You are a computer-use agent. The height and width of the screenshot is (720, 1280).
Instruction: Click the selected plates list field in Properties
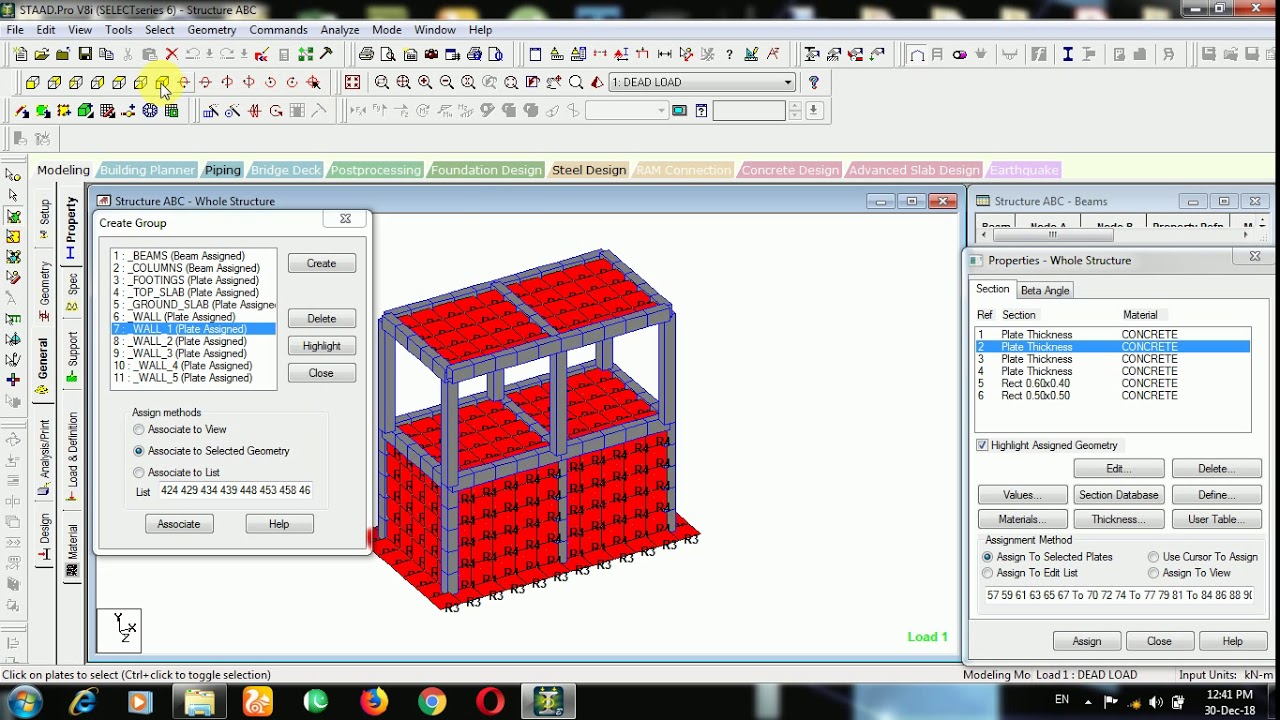pyautogui.click(x=1118, y=595)
